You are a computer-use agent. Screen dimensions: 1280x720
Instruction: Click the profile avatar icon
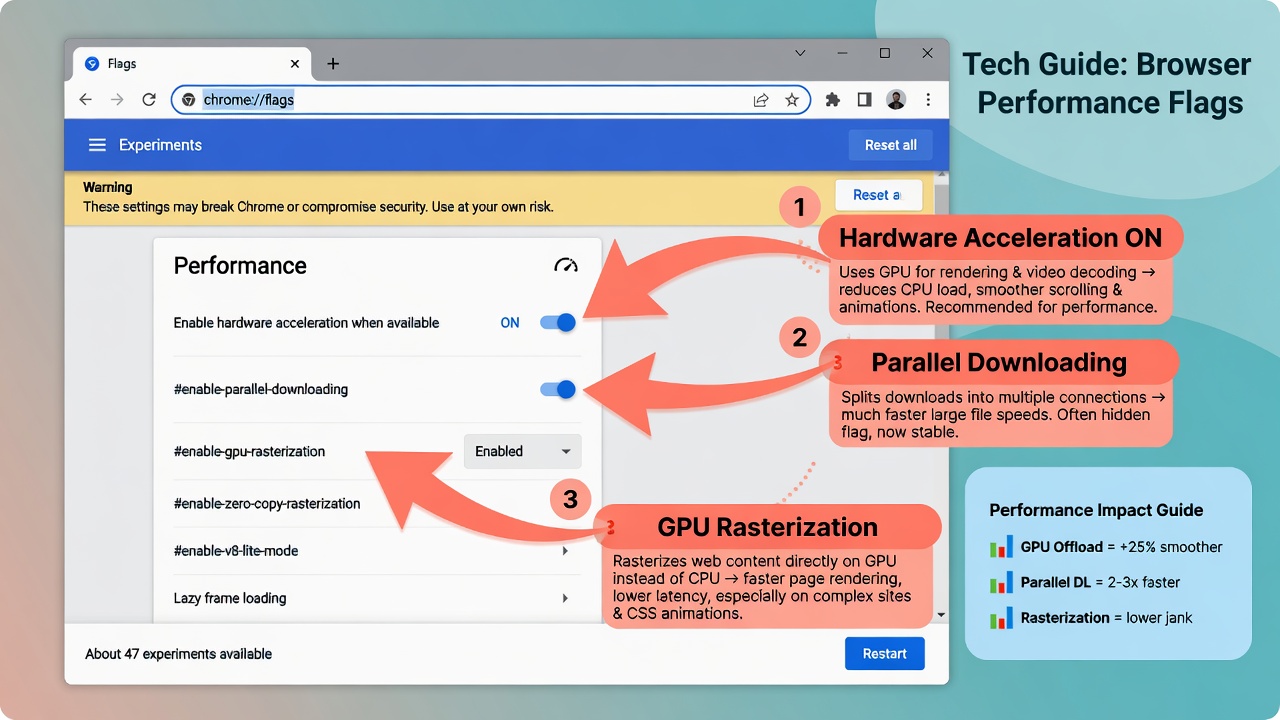coord(896,99)
